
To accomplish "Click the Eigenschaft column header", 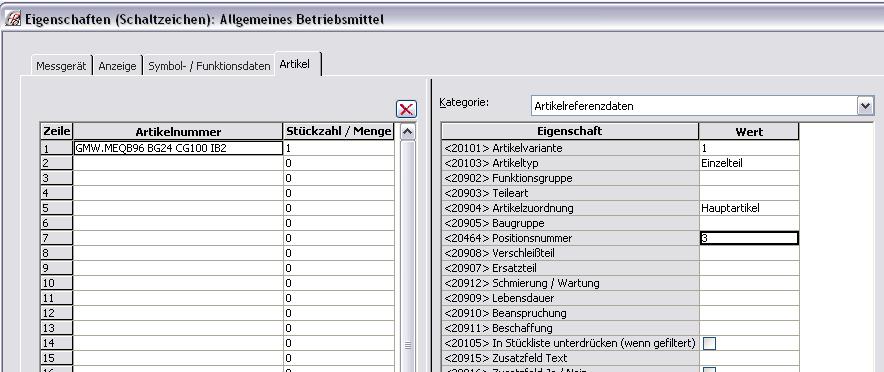I will click(569, 132).
